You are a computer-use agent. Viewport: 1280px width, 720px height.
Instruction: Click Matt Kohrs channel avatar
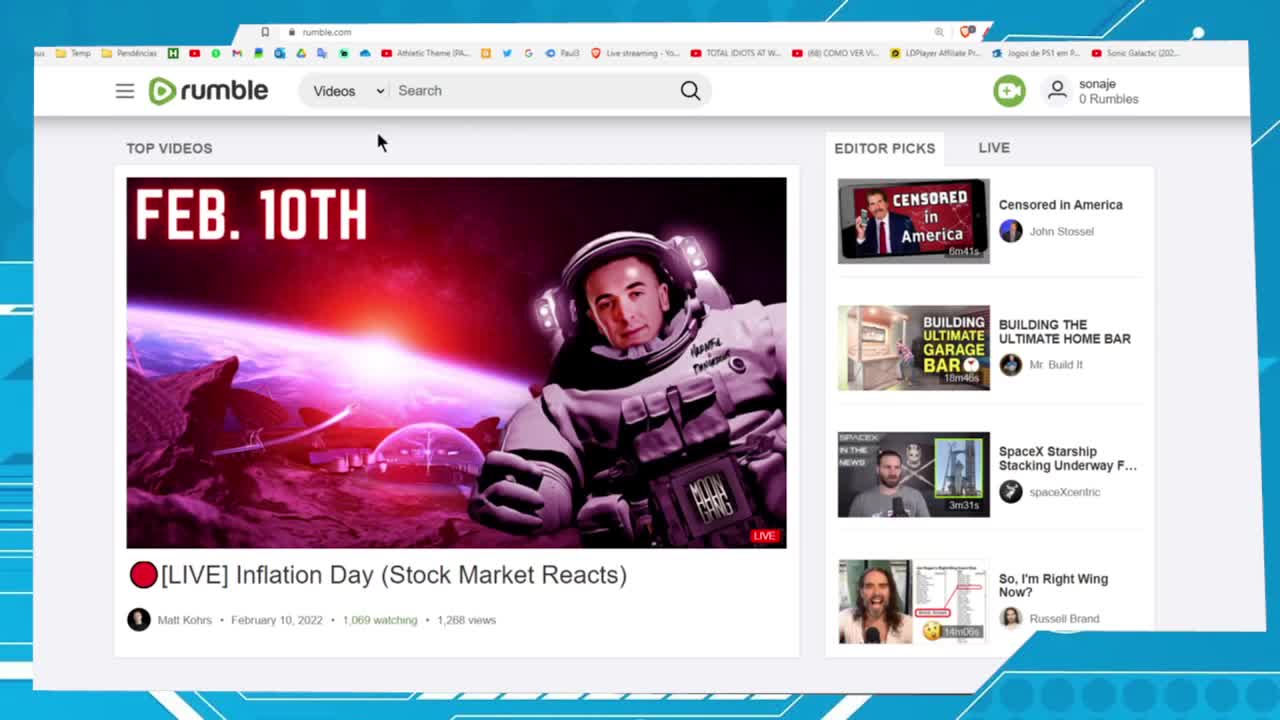point(139,620)
